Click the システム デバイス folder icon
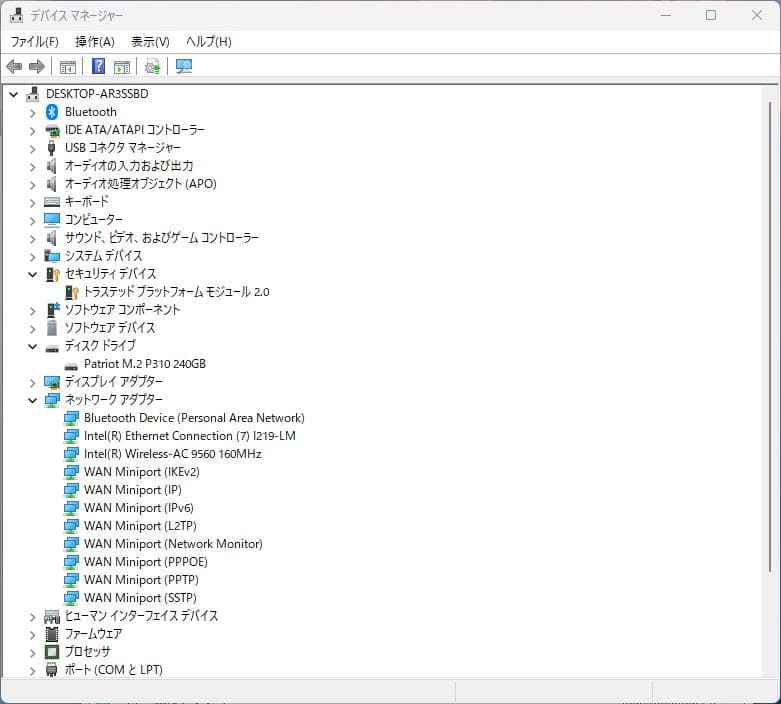 point(52,256)
